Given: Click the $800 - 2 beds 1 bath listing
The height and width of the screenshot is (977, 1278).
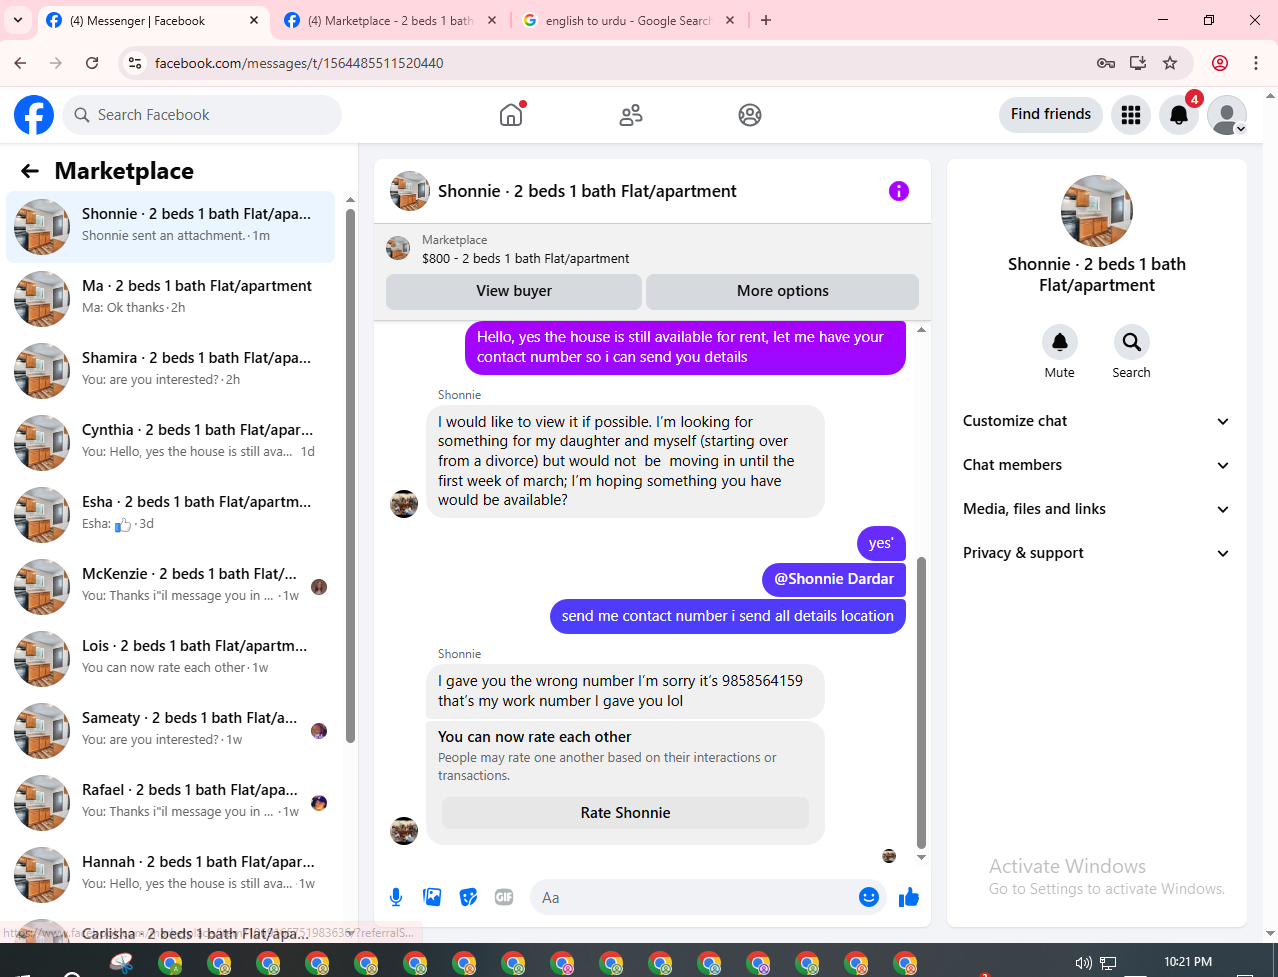Looking at the screenshot, I should click(x=525, y=258).
